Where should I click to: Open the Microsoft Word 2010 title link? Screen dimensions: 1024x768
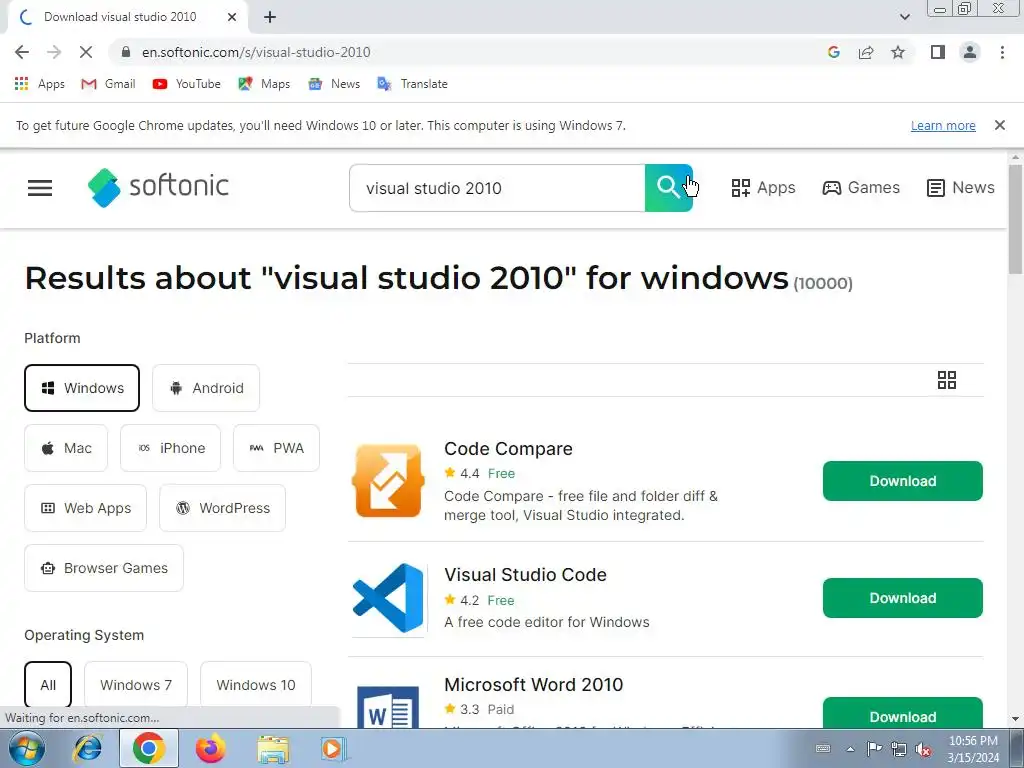(534, 684)
